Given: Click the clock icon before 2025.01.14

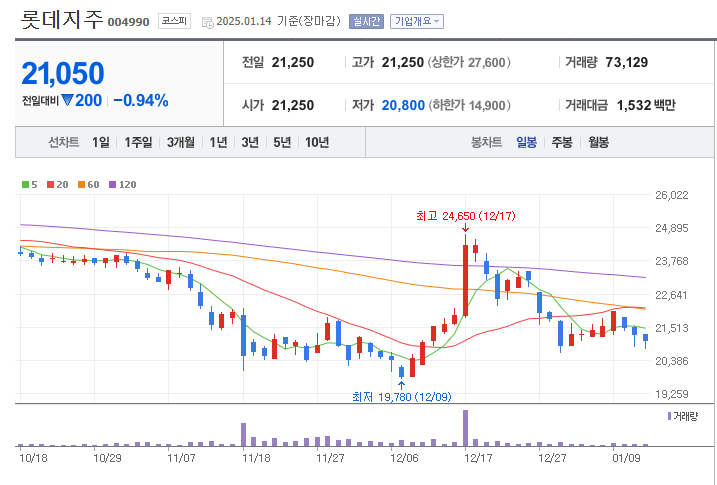Looking at the screenshot, I should point(208,22).
